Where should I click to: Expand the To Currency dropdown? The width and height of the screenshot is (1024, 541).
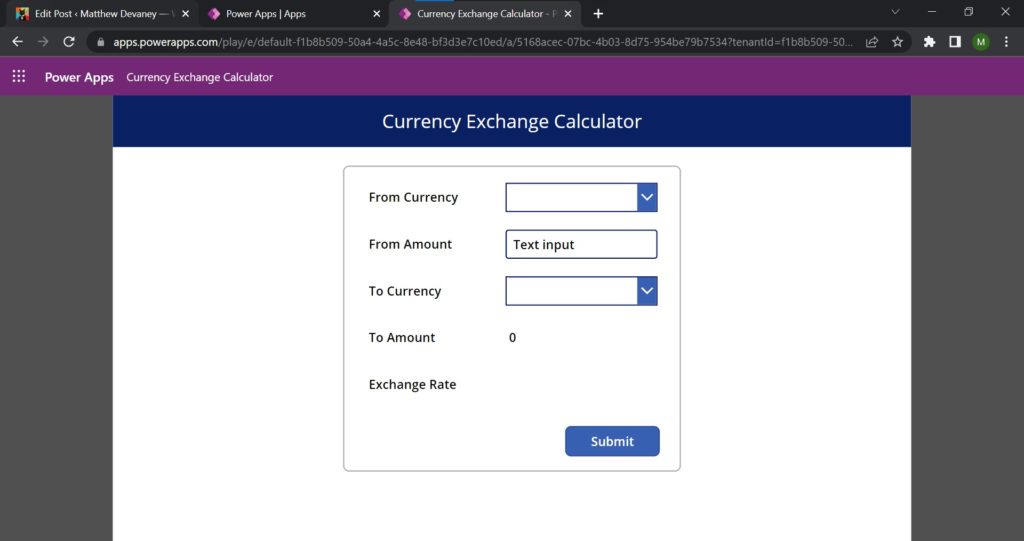coord(647,291)
